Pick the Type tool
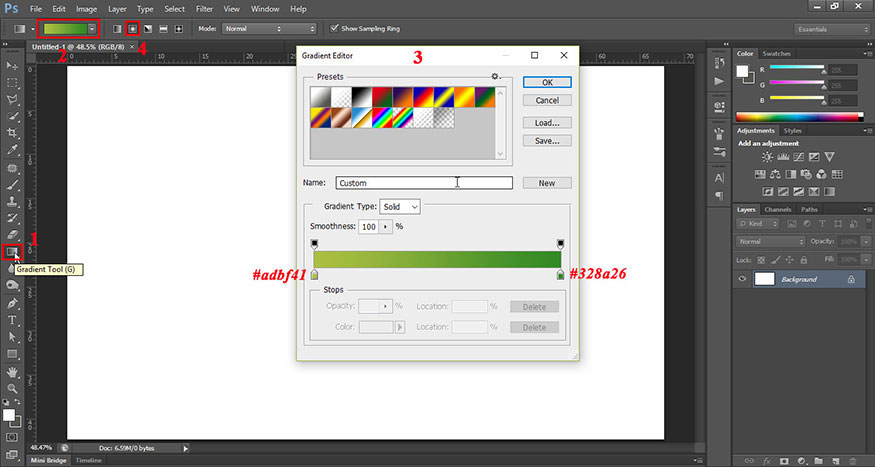875x467 pixels. click(x=13, y=320)
